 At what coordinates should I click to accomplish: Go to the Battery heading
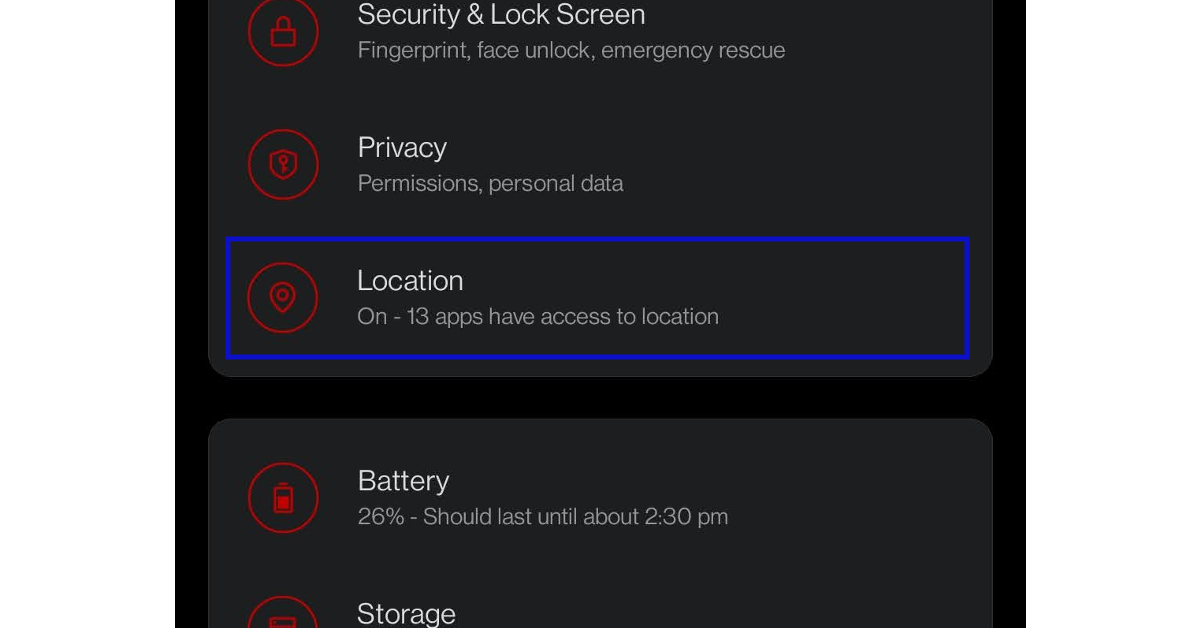[x=403, y=481]
